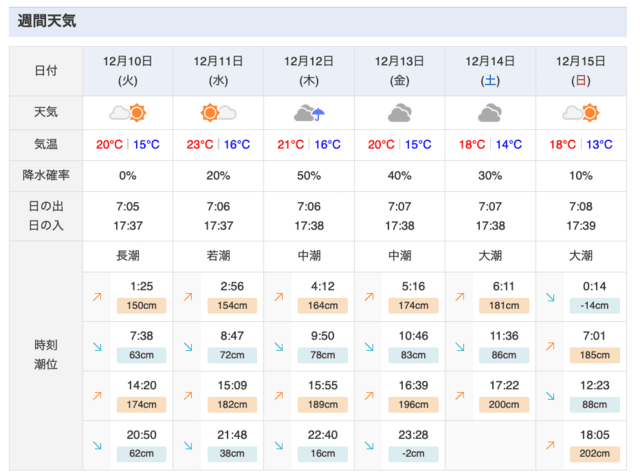Select the 12月10日 (火) date header
This screenshot has width=640, height=476.
tap(128, 71)
